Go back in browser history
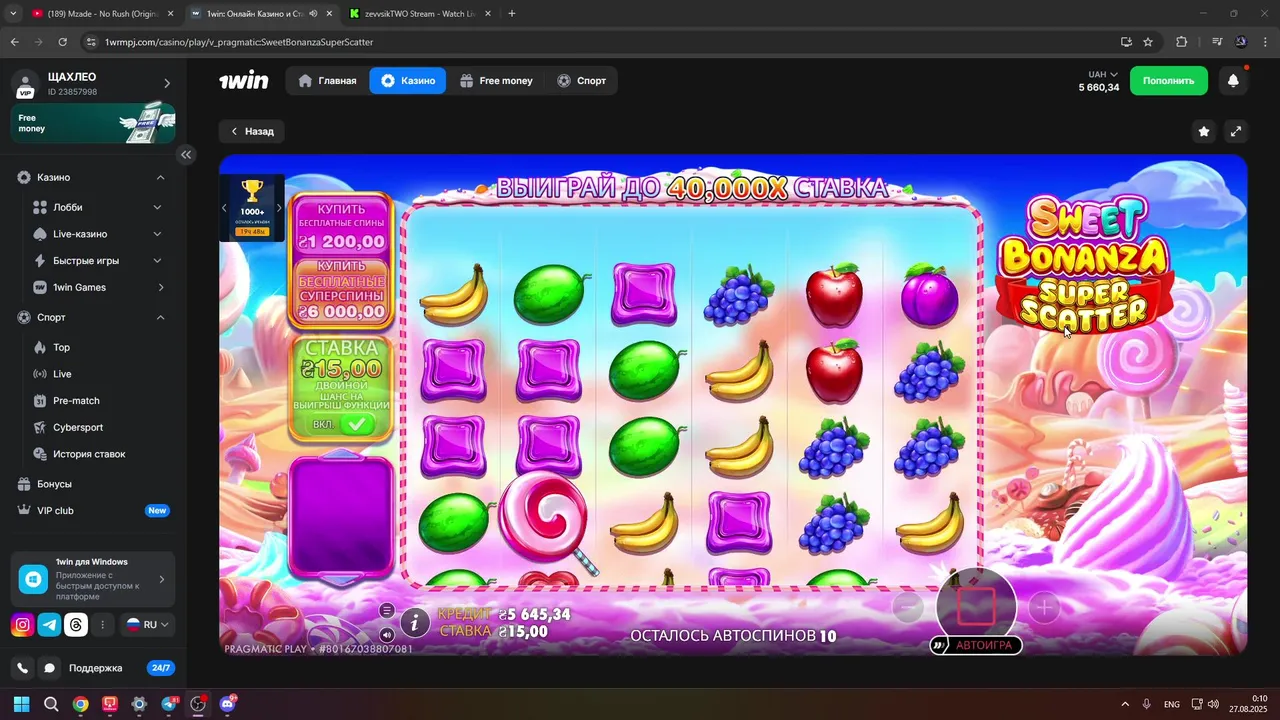The width and height of the screenshot is (1280, 720). tap(14, 42)
